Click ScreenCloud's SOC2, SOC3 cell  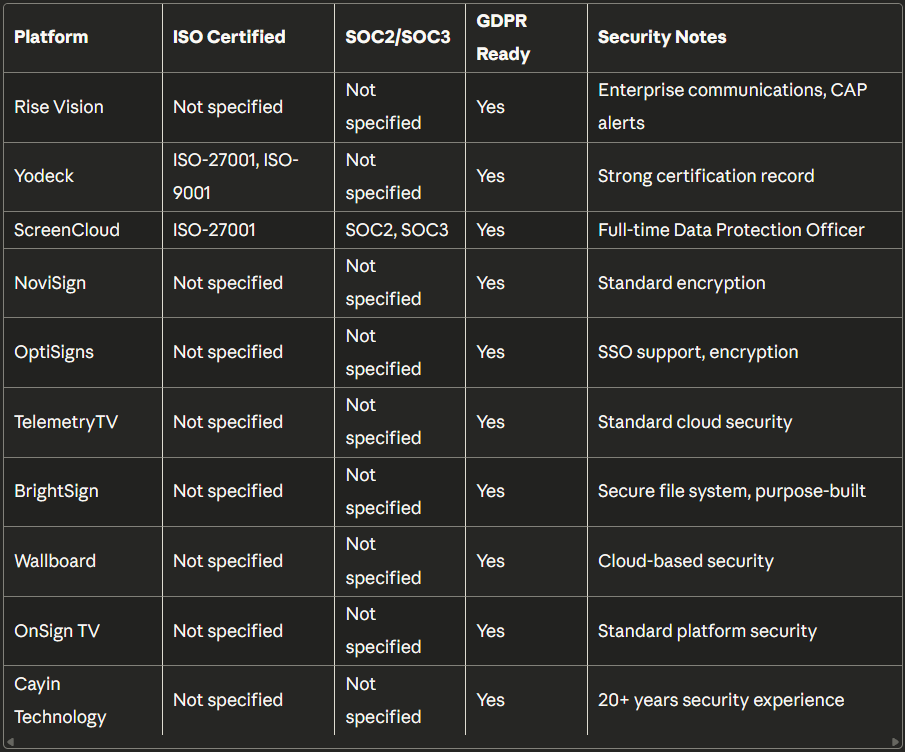(x=397, y=230)
